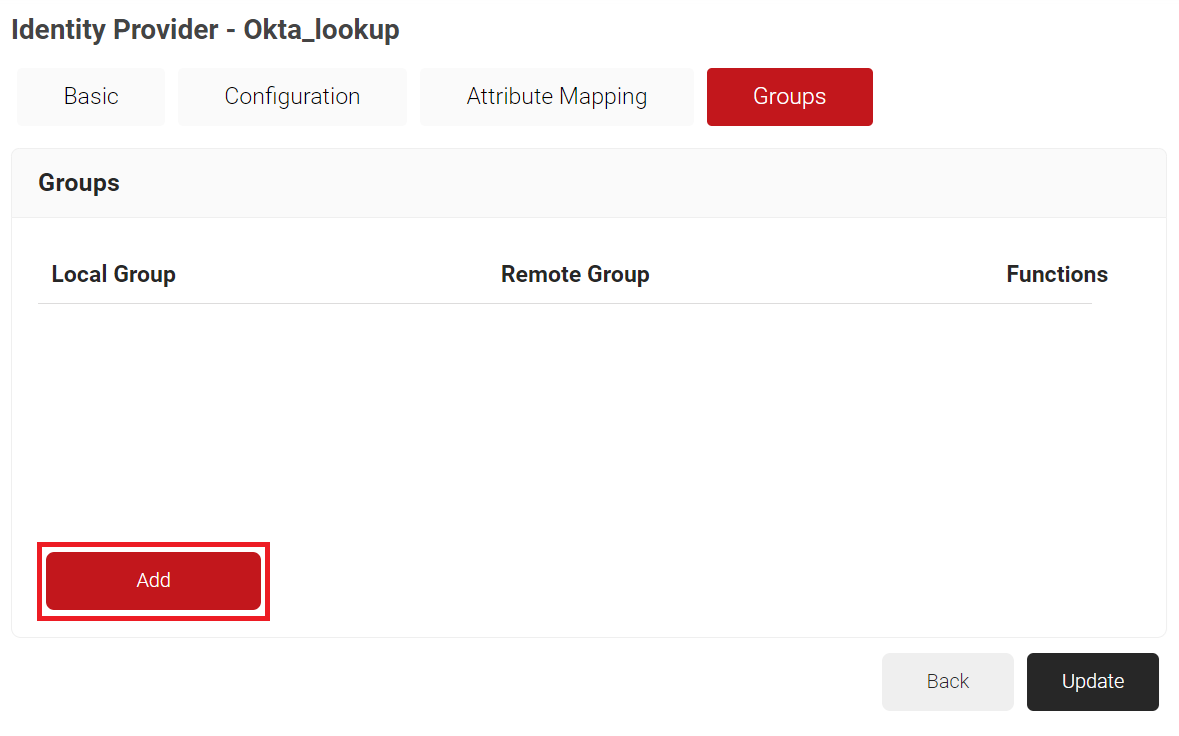Open the Basic tab
Screen dimensions: 1179x736
click(x=91, y=97)
